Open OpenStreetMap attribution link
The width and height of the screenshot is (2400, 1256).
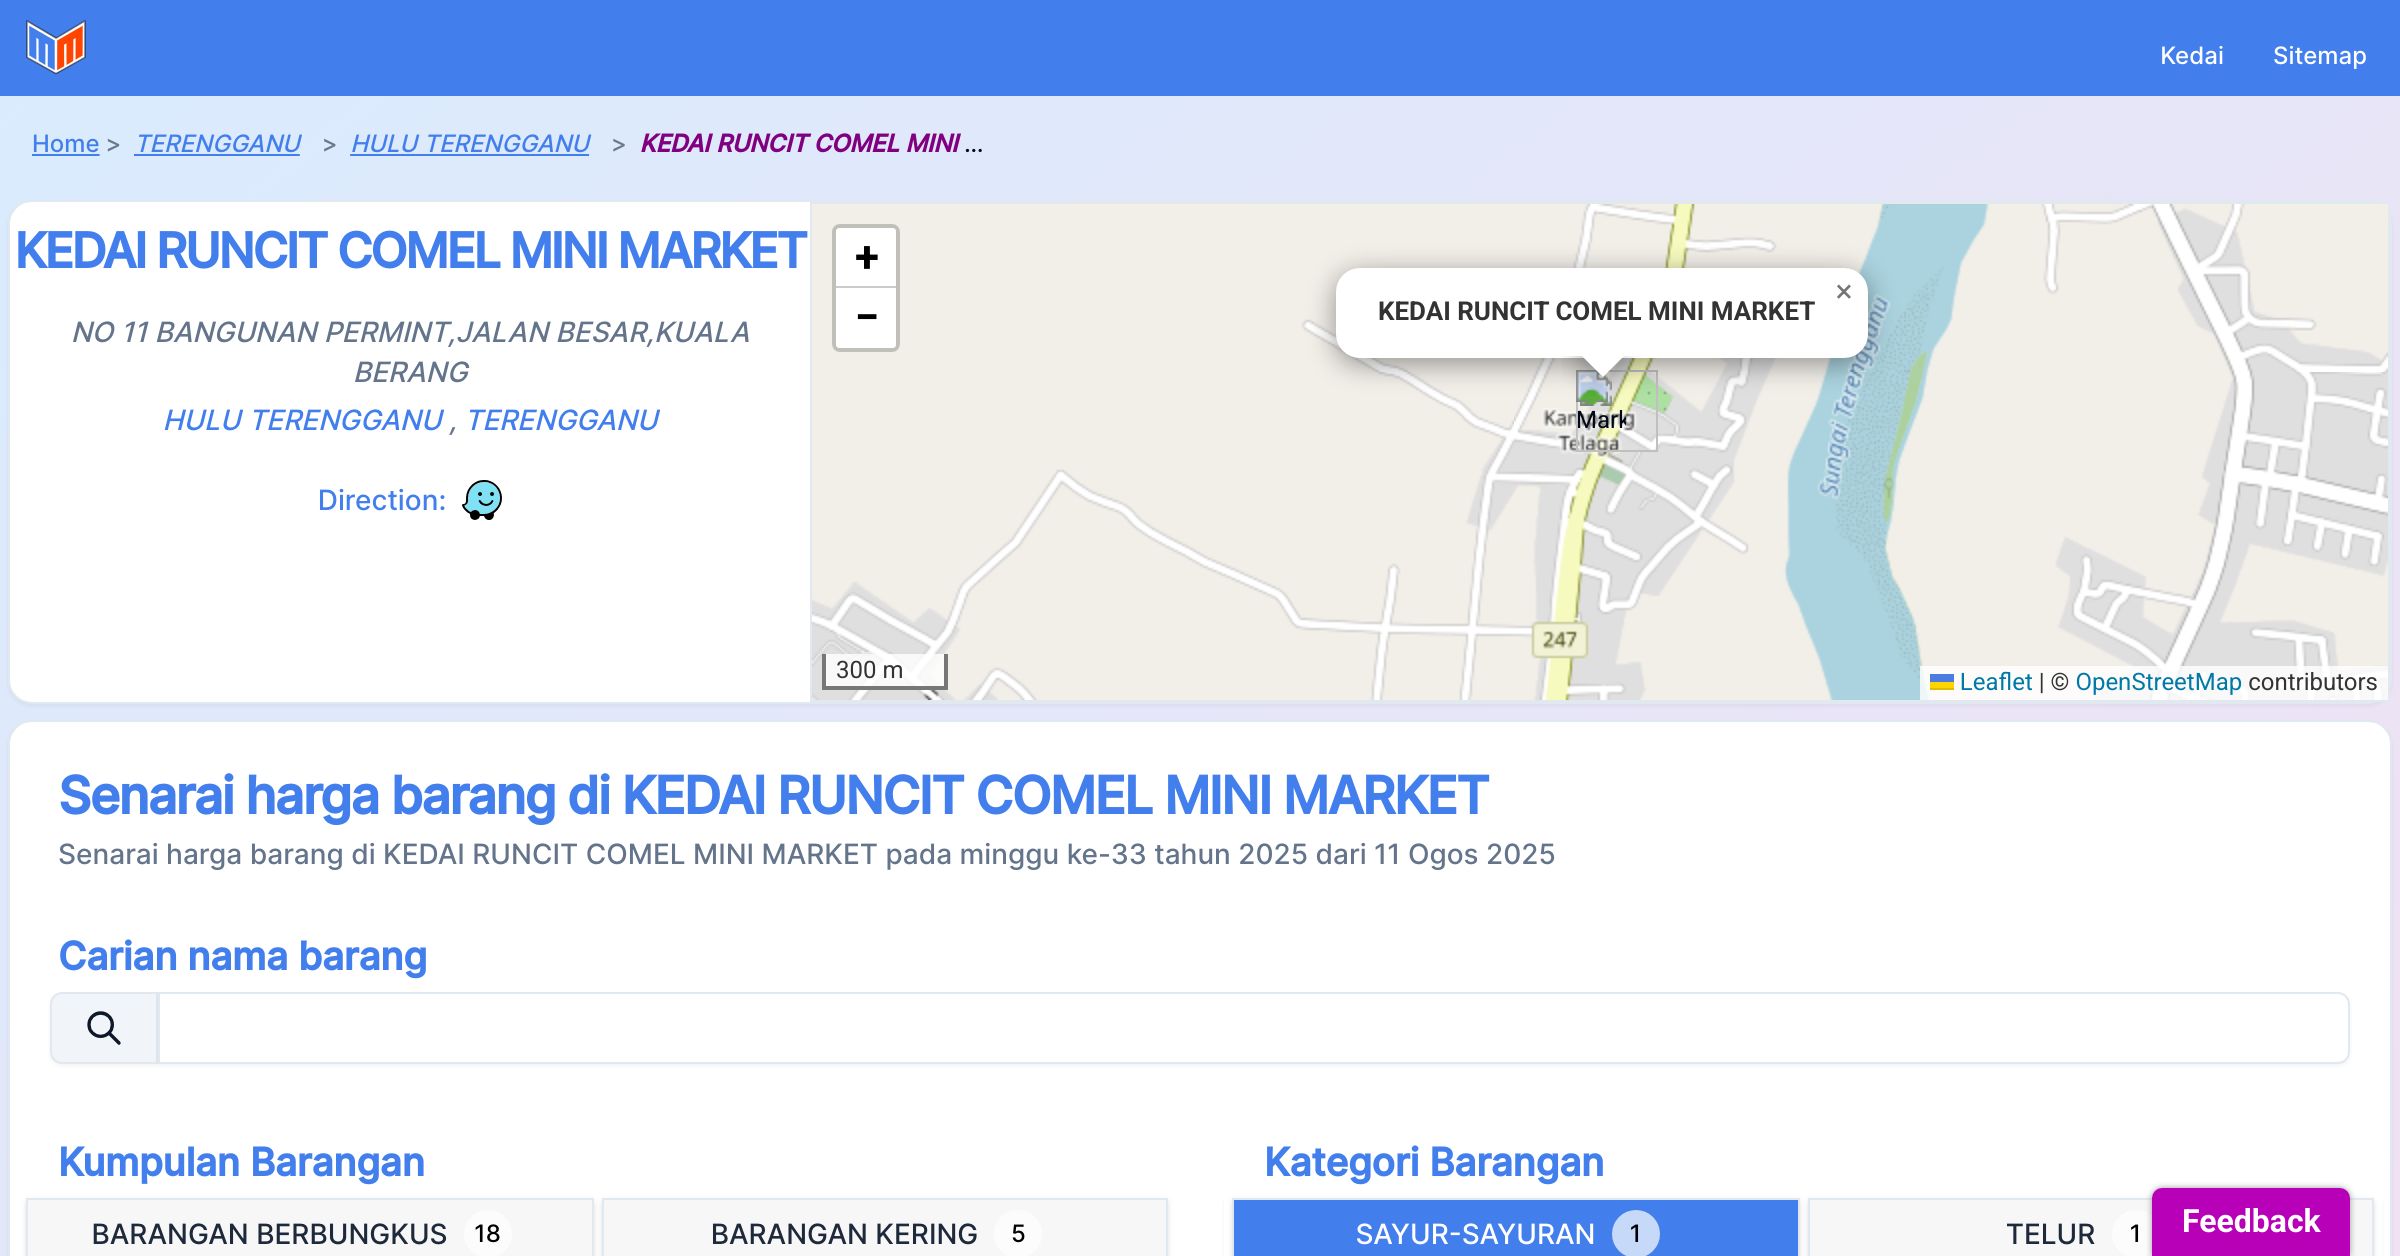(x=2158, y=682)
